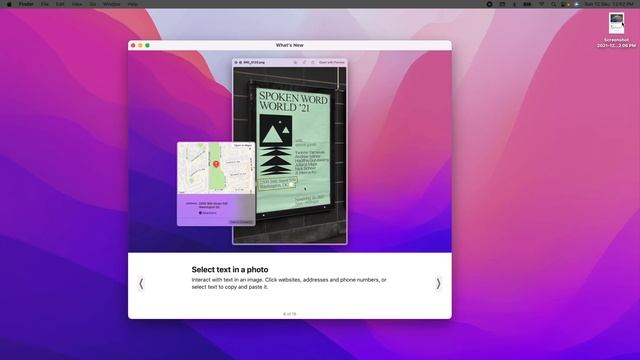
Task: Click the map preview popover
Action: [x=216, y=184]
